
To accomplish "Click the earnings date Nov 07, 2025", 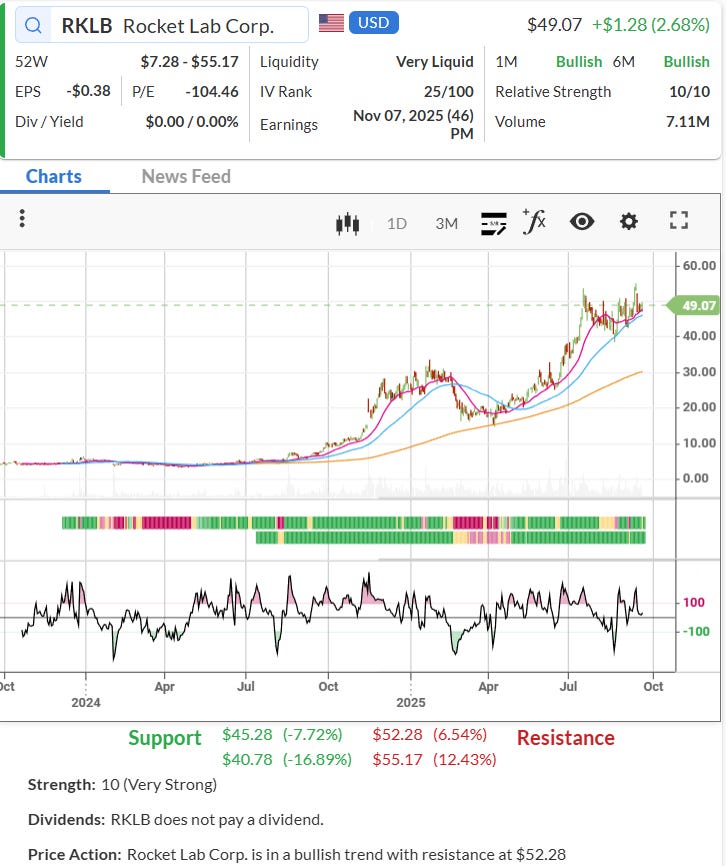I will coord(413,124).
